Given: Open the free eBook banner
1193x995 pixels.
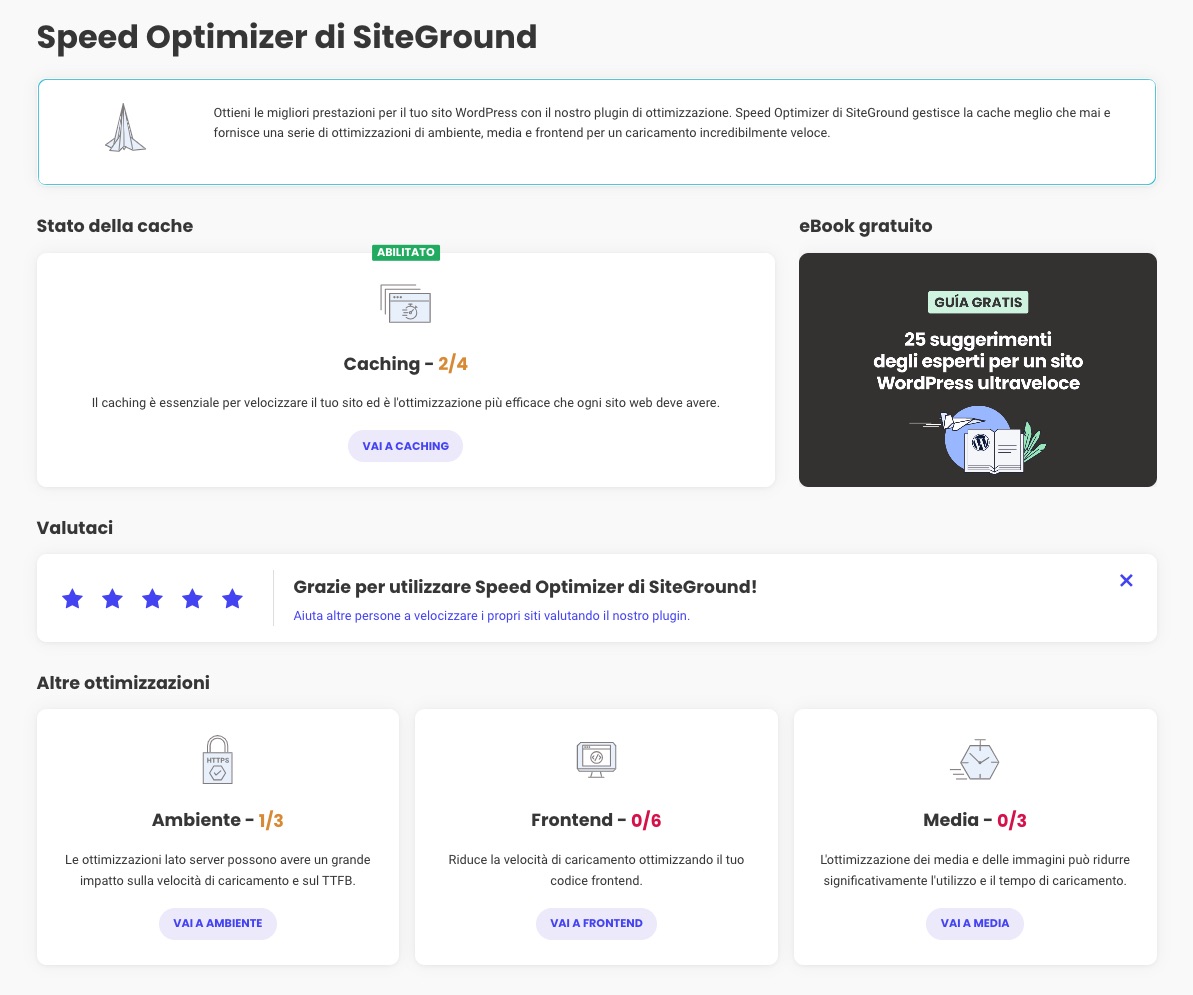Looking at the screenshot, I should point(978,370).
